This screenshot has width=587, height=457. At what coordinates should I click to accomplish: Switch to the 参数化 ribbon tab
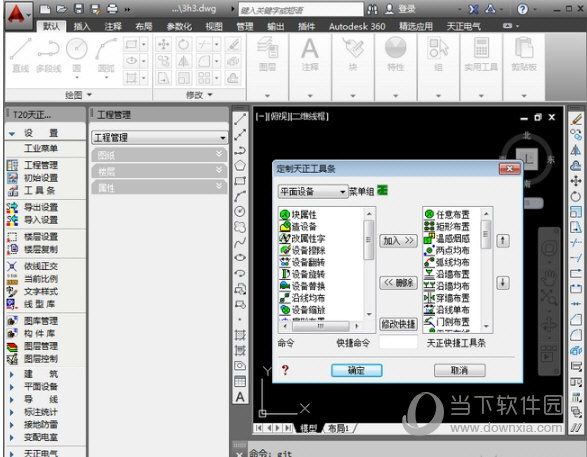(x=179, y=26)
